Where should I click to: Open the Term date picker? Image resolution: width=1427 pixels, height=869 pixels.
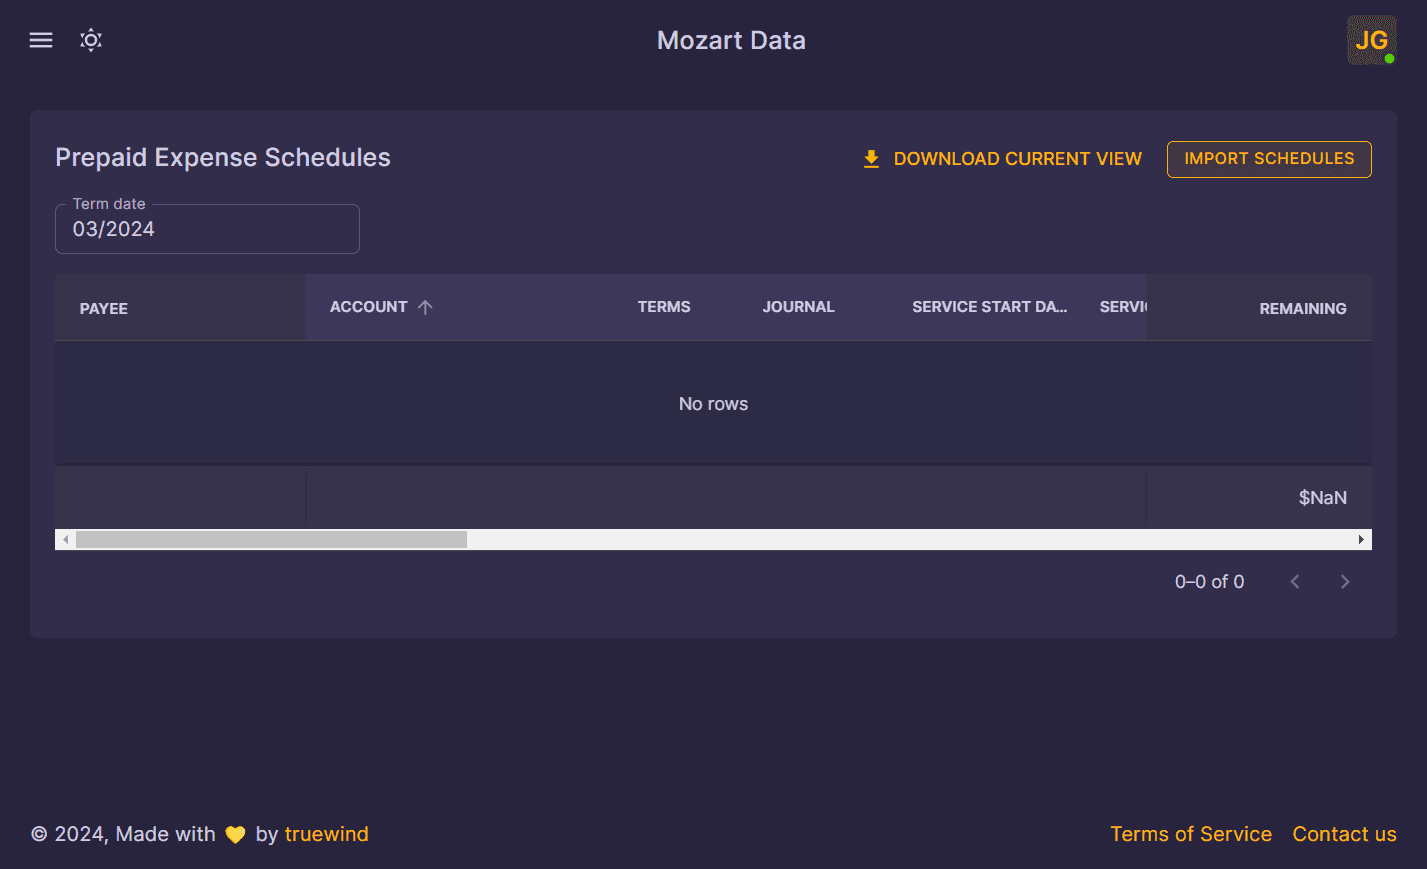tap(207, 229)
